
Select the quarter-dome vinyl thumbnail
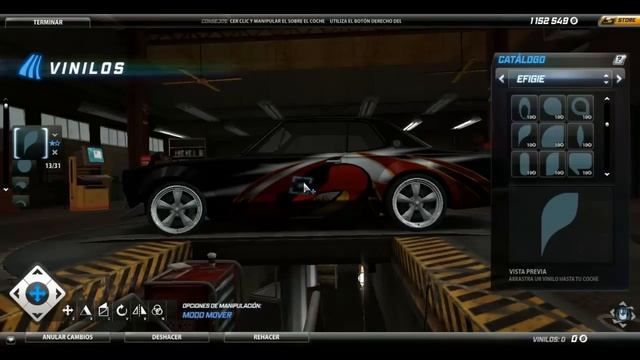552,136
